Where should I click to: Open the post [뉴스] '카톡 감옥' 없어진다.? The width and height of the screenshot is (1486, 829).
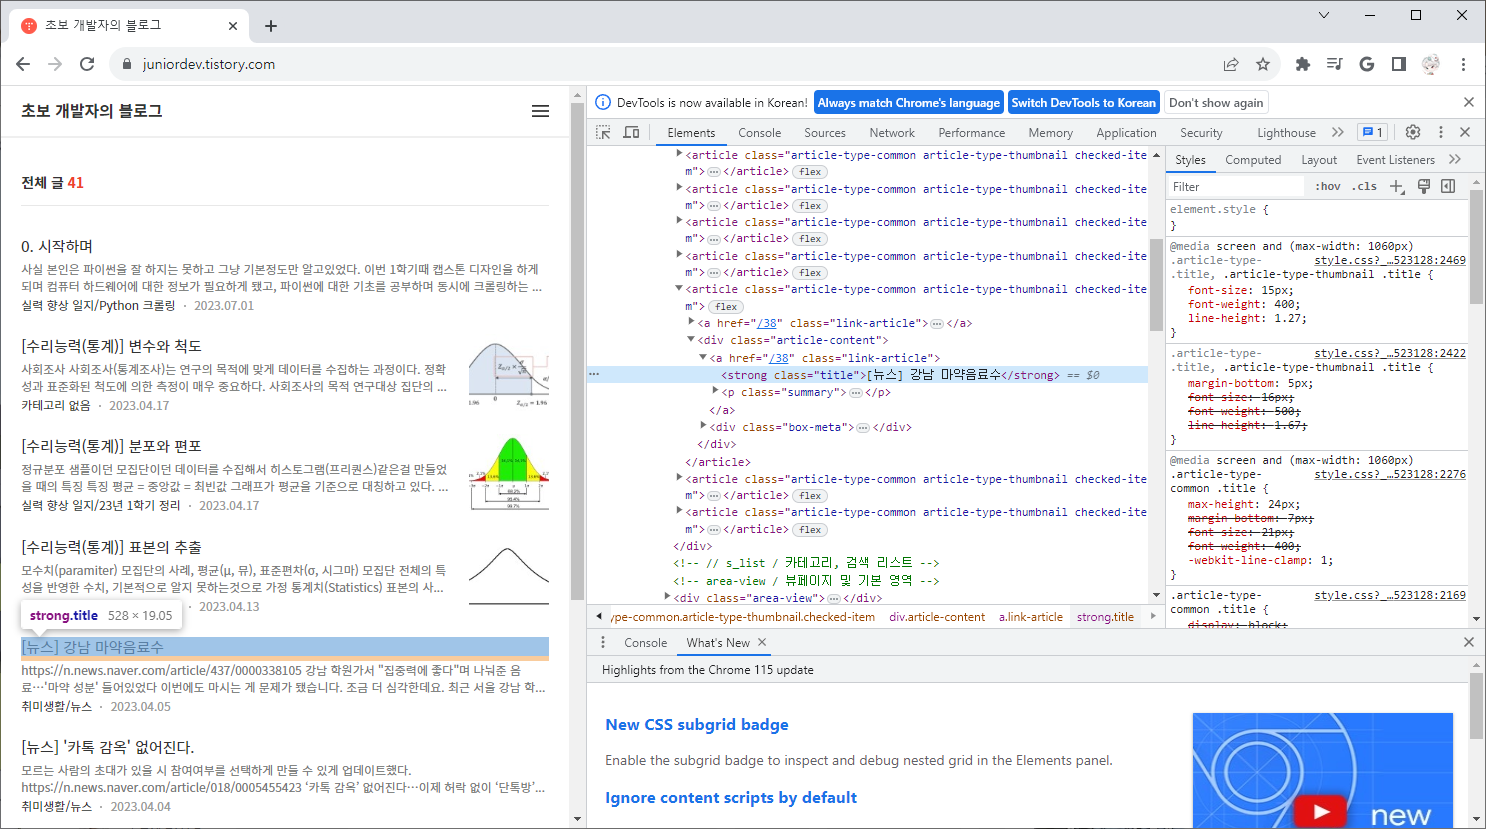(x=108, y=747)
